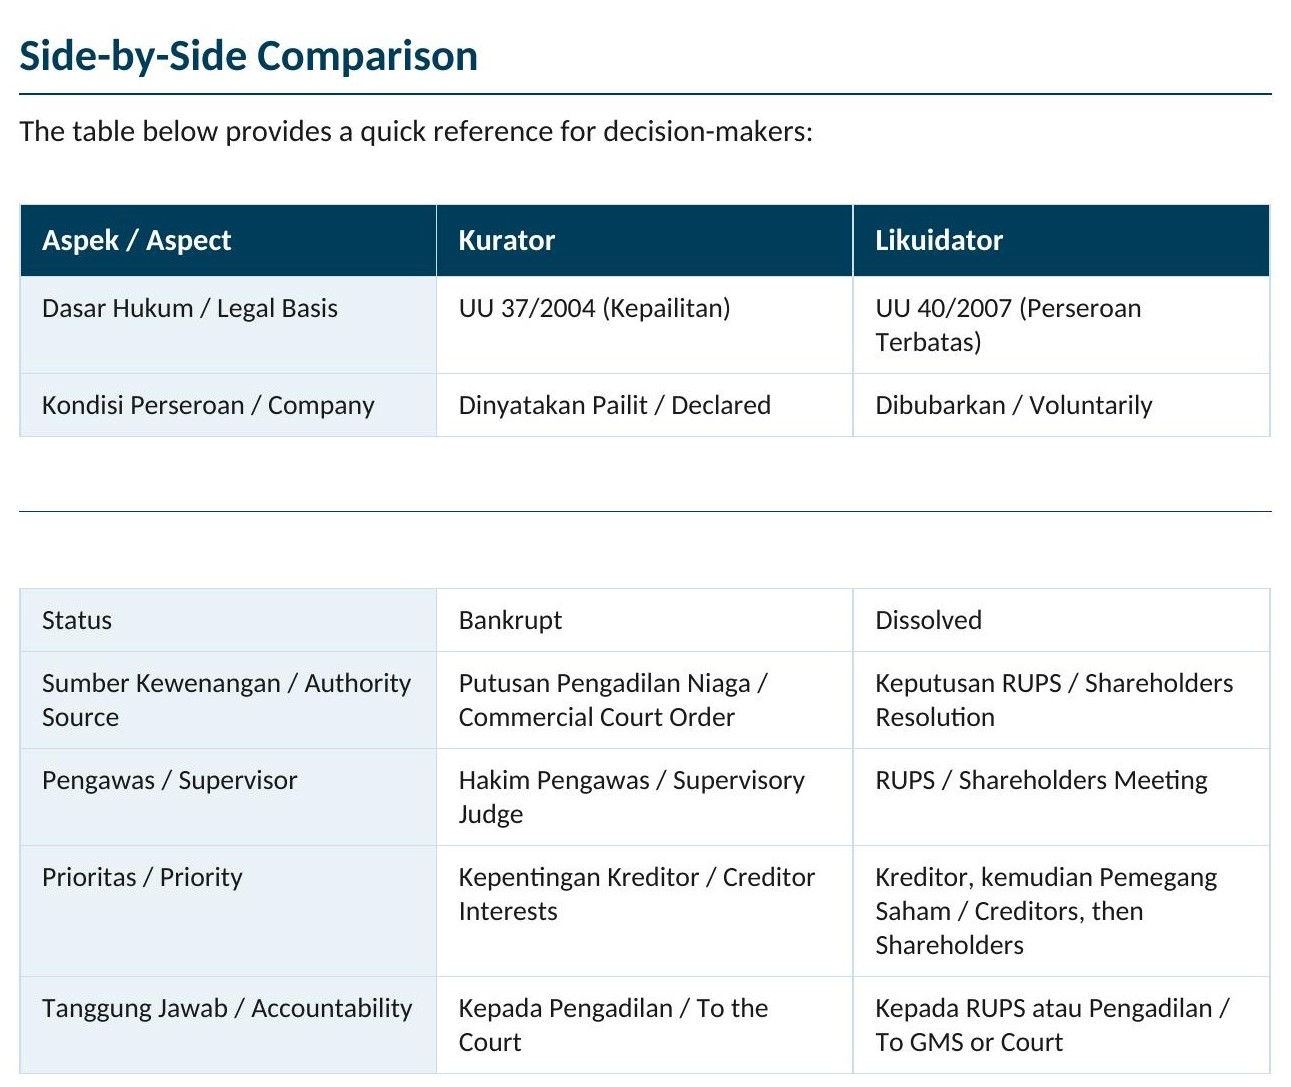Select the Status row label
Screen dimensions: 1291x1087
pos(77,621)
